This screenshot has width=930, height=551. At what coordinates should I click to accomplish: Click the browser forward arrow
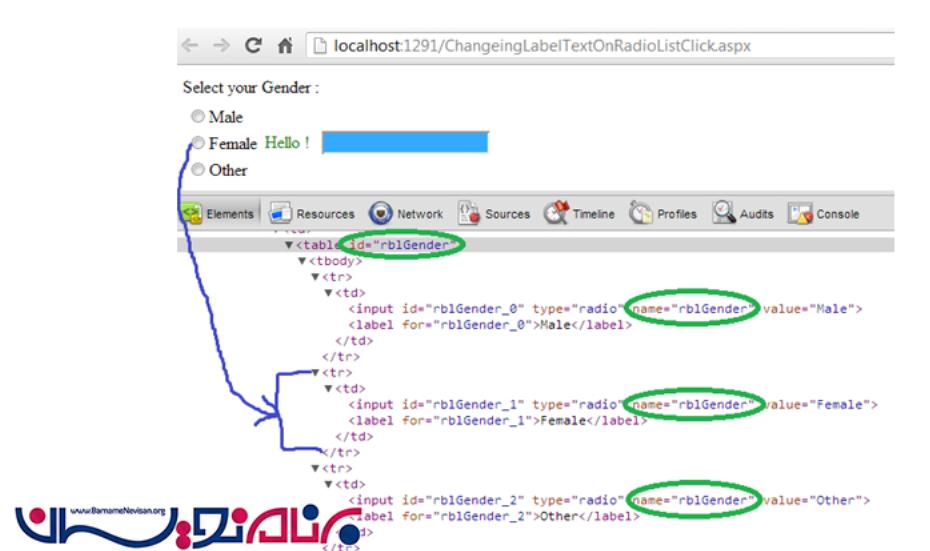coord(221,45)
